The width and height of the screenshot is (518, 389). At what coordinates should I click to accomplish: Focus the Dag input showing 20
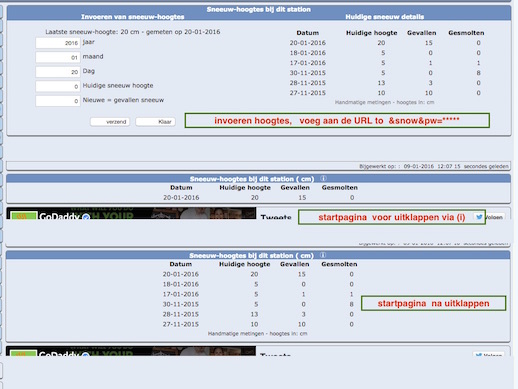(58, 72)
